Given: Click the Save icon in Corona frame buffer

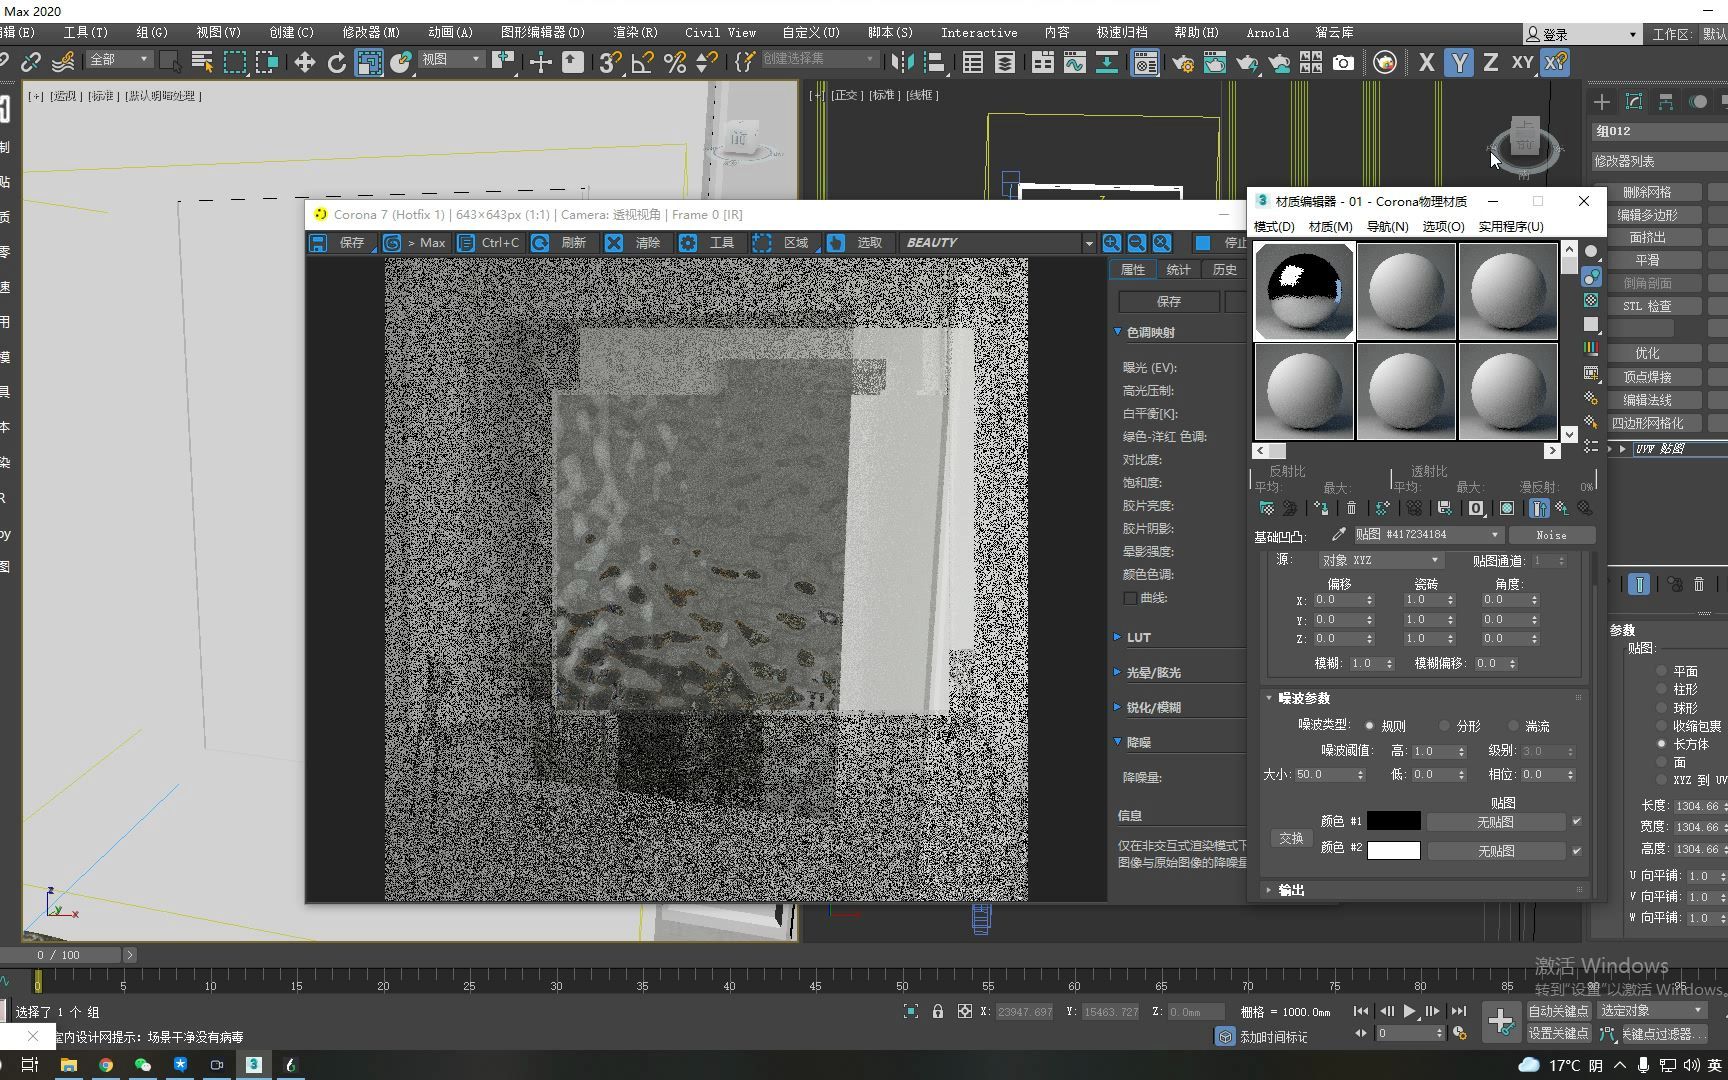Looking at the screenshot, I should [x=317, y=243].
